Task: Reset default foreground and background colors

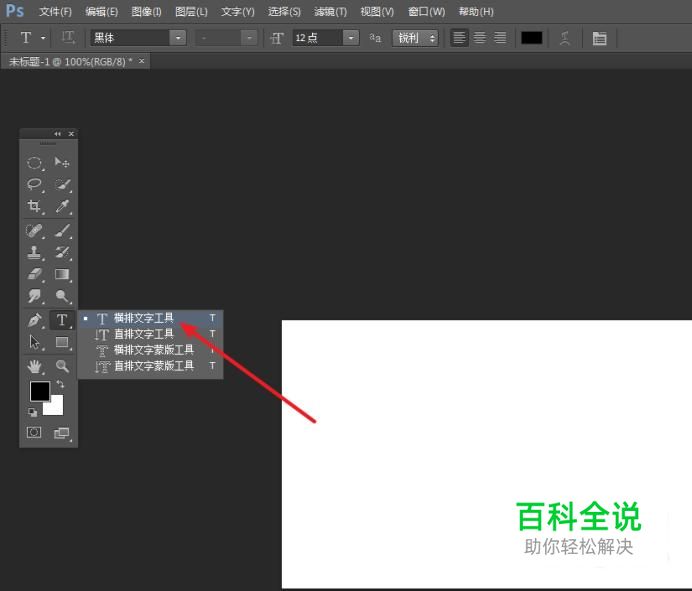Action: [33, 413]
